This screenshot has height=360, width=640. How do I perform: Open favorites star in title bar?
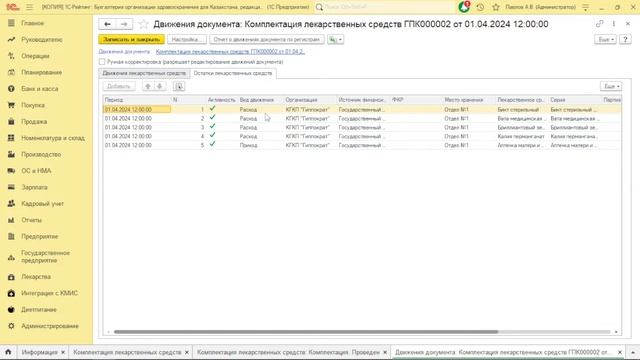pyautogui.click(x=496, y=7)
